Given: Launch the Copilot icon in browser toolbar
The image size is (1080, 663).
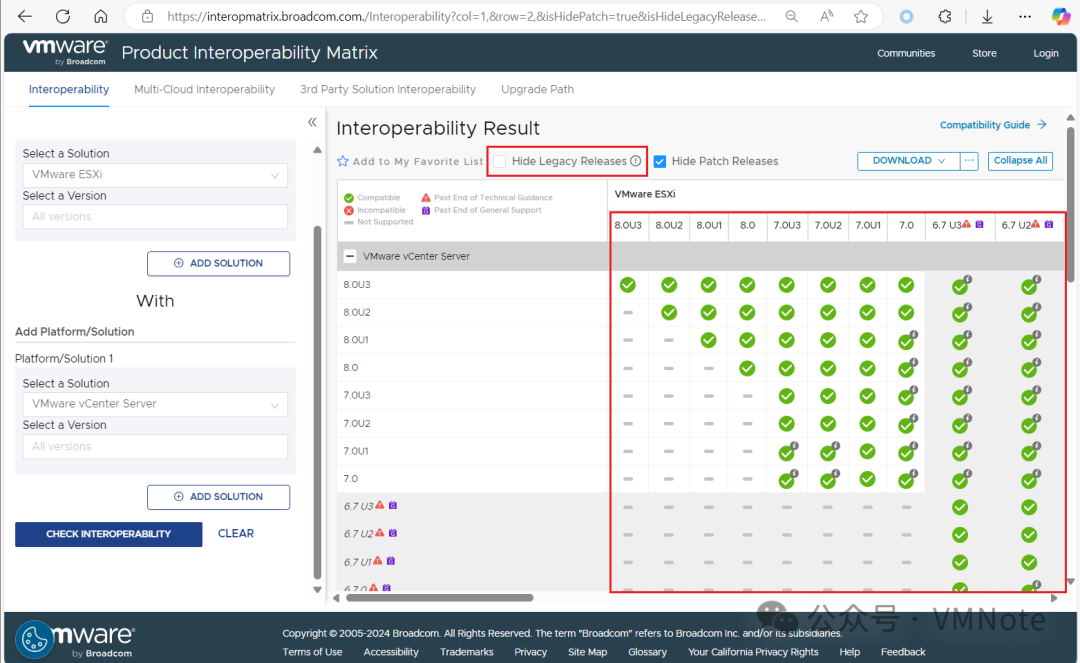Looking at the screenshot, I should click(x=1061, y=17).
